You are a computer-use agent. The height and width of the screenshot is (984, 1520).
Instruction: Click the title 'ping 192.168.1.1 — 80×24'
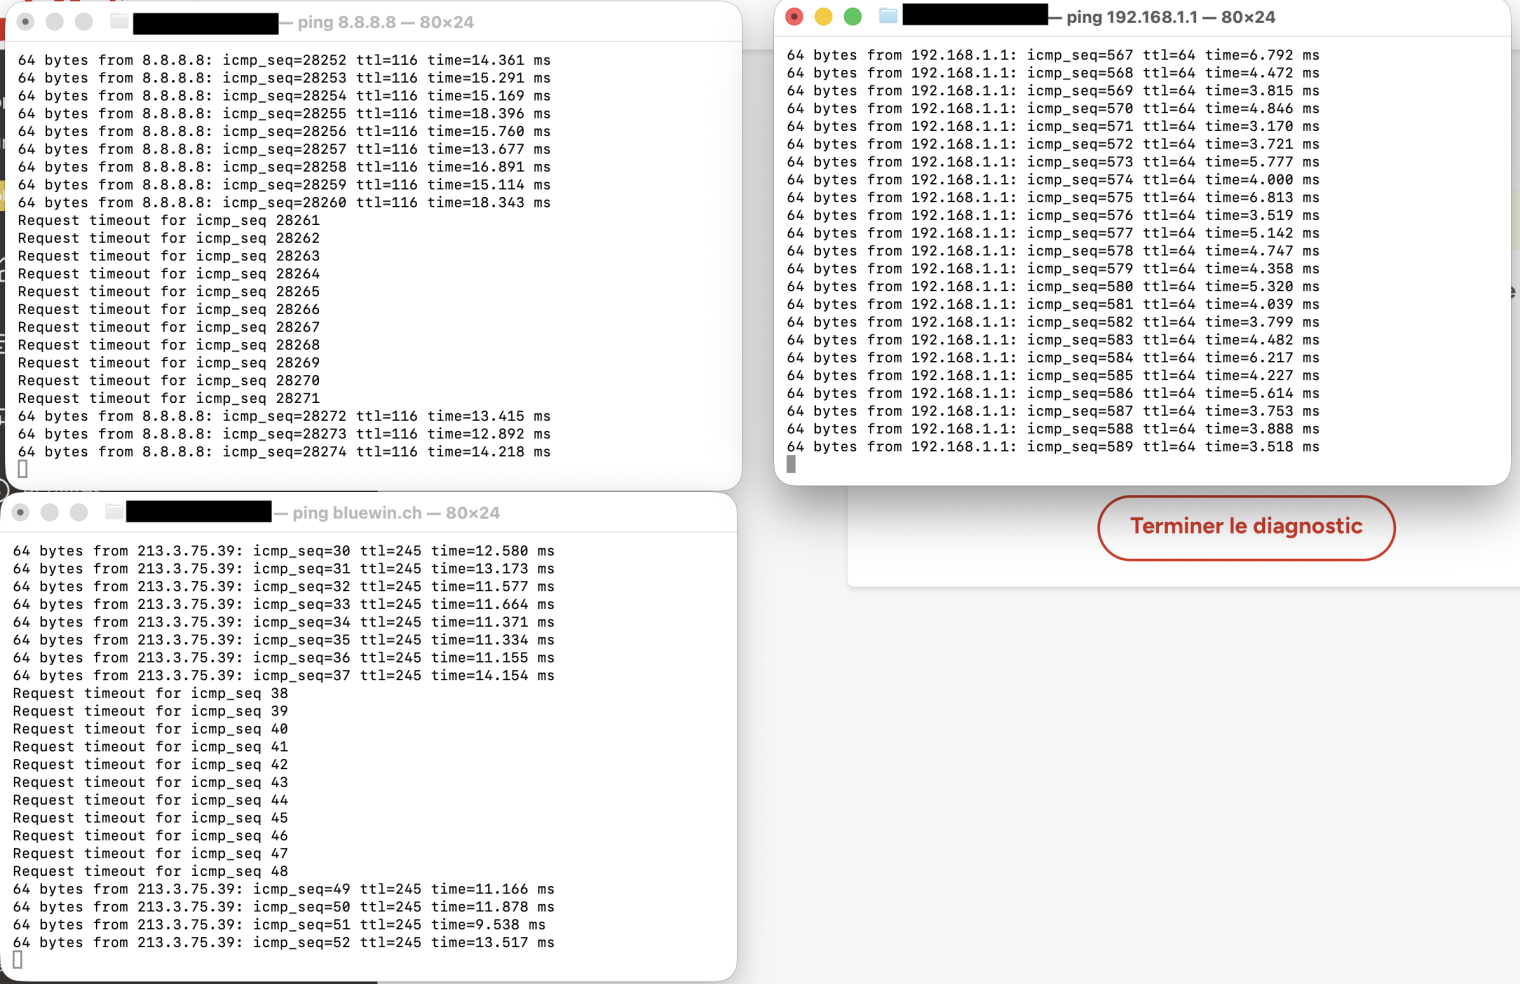(x=1171, y=17)
